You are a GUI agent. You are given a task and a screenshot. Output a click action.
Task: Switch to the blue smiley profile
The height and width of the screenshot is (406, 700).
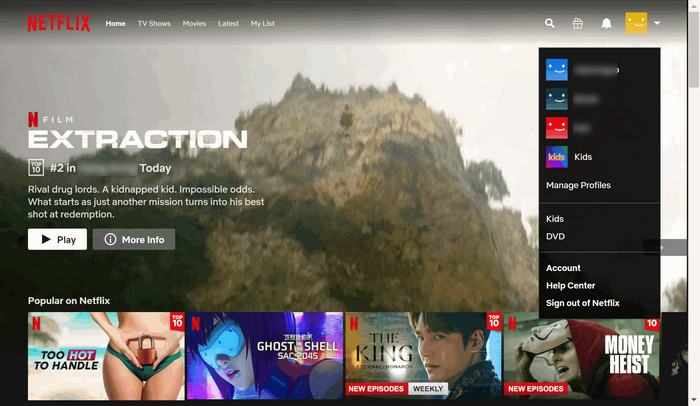(557, 70)
